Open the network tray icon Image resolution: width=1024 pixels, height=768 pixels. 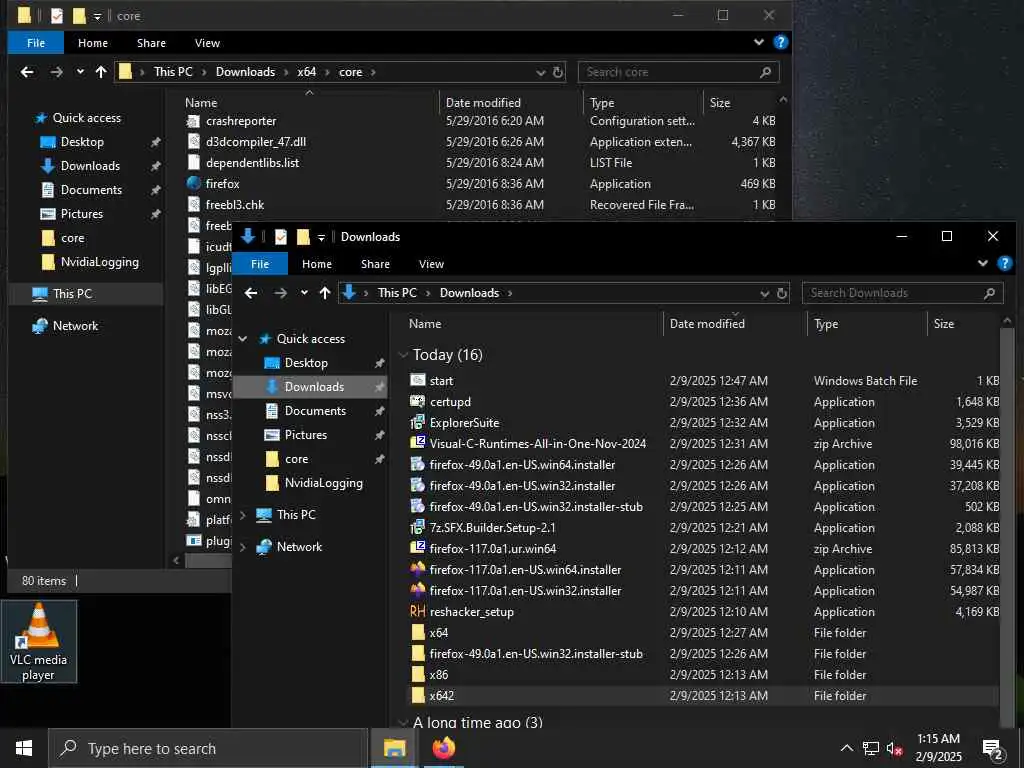coord(871,748)
